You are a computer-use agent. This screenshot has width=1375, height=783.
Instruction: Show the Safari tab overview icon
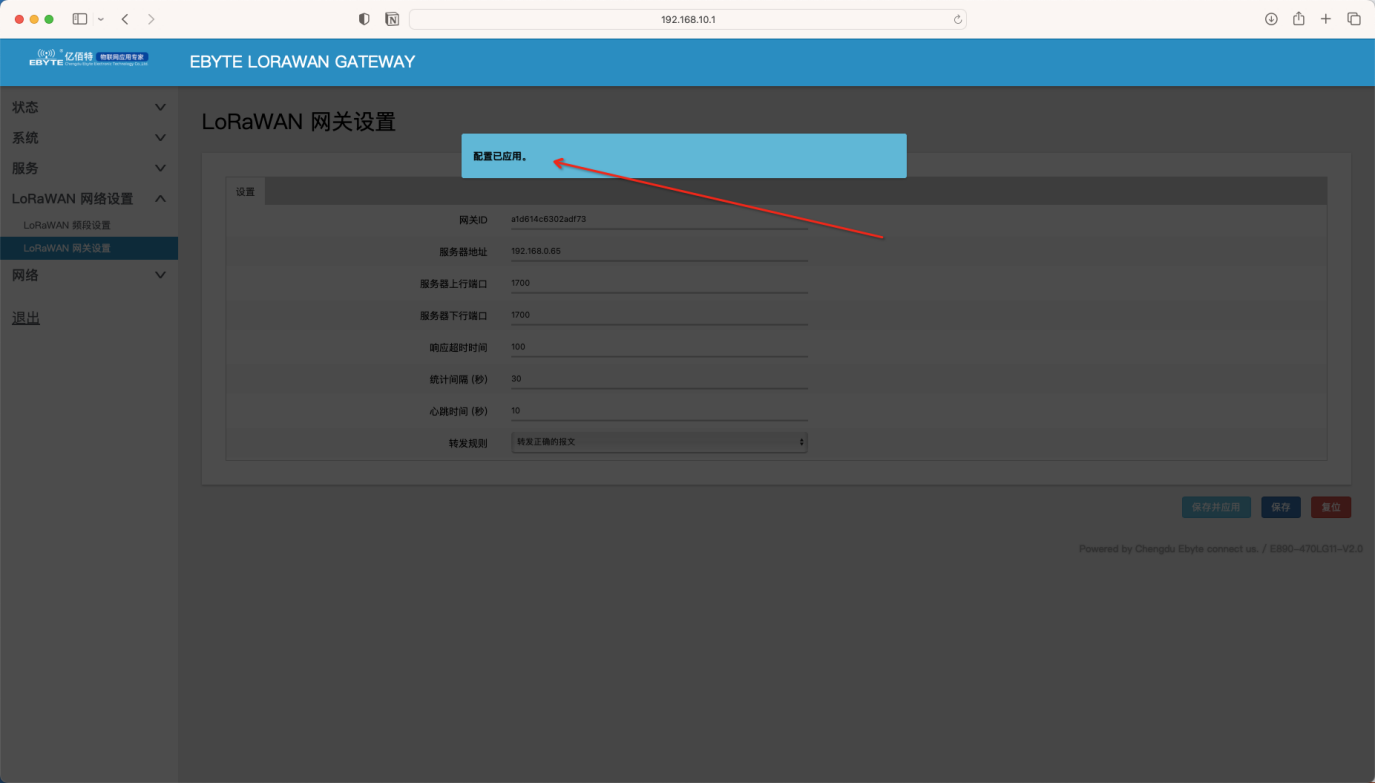tap(1354, 18)
